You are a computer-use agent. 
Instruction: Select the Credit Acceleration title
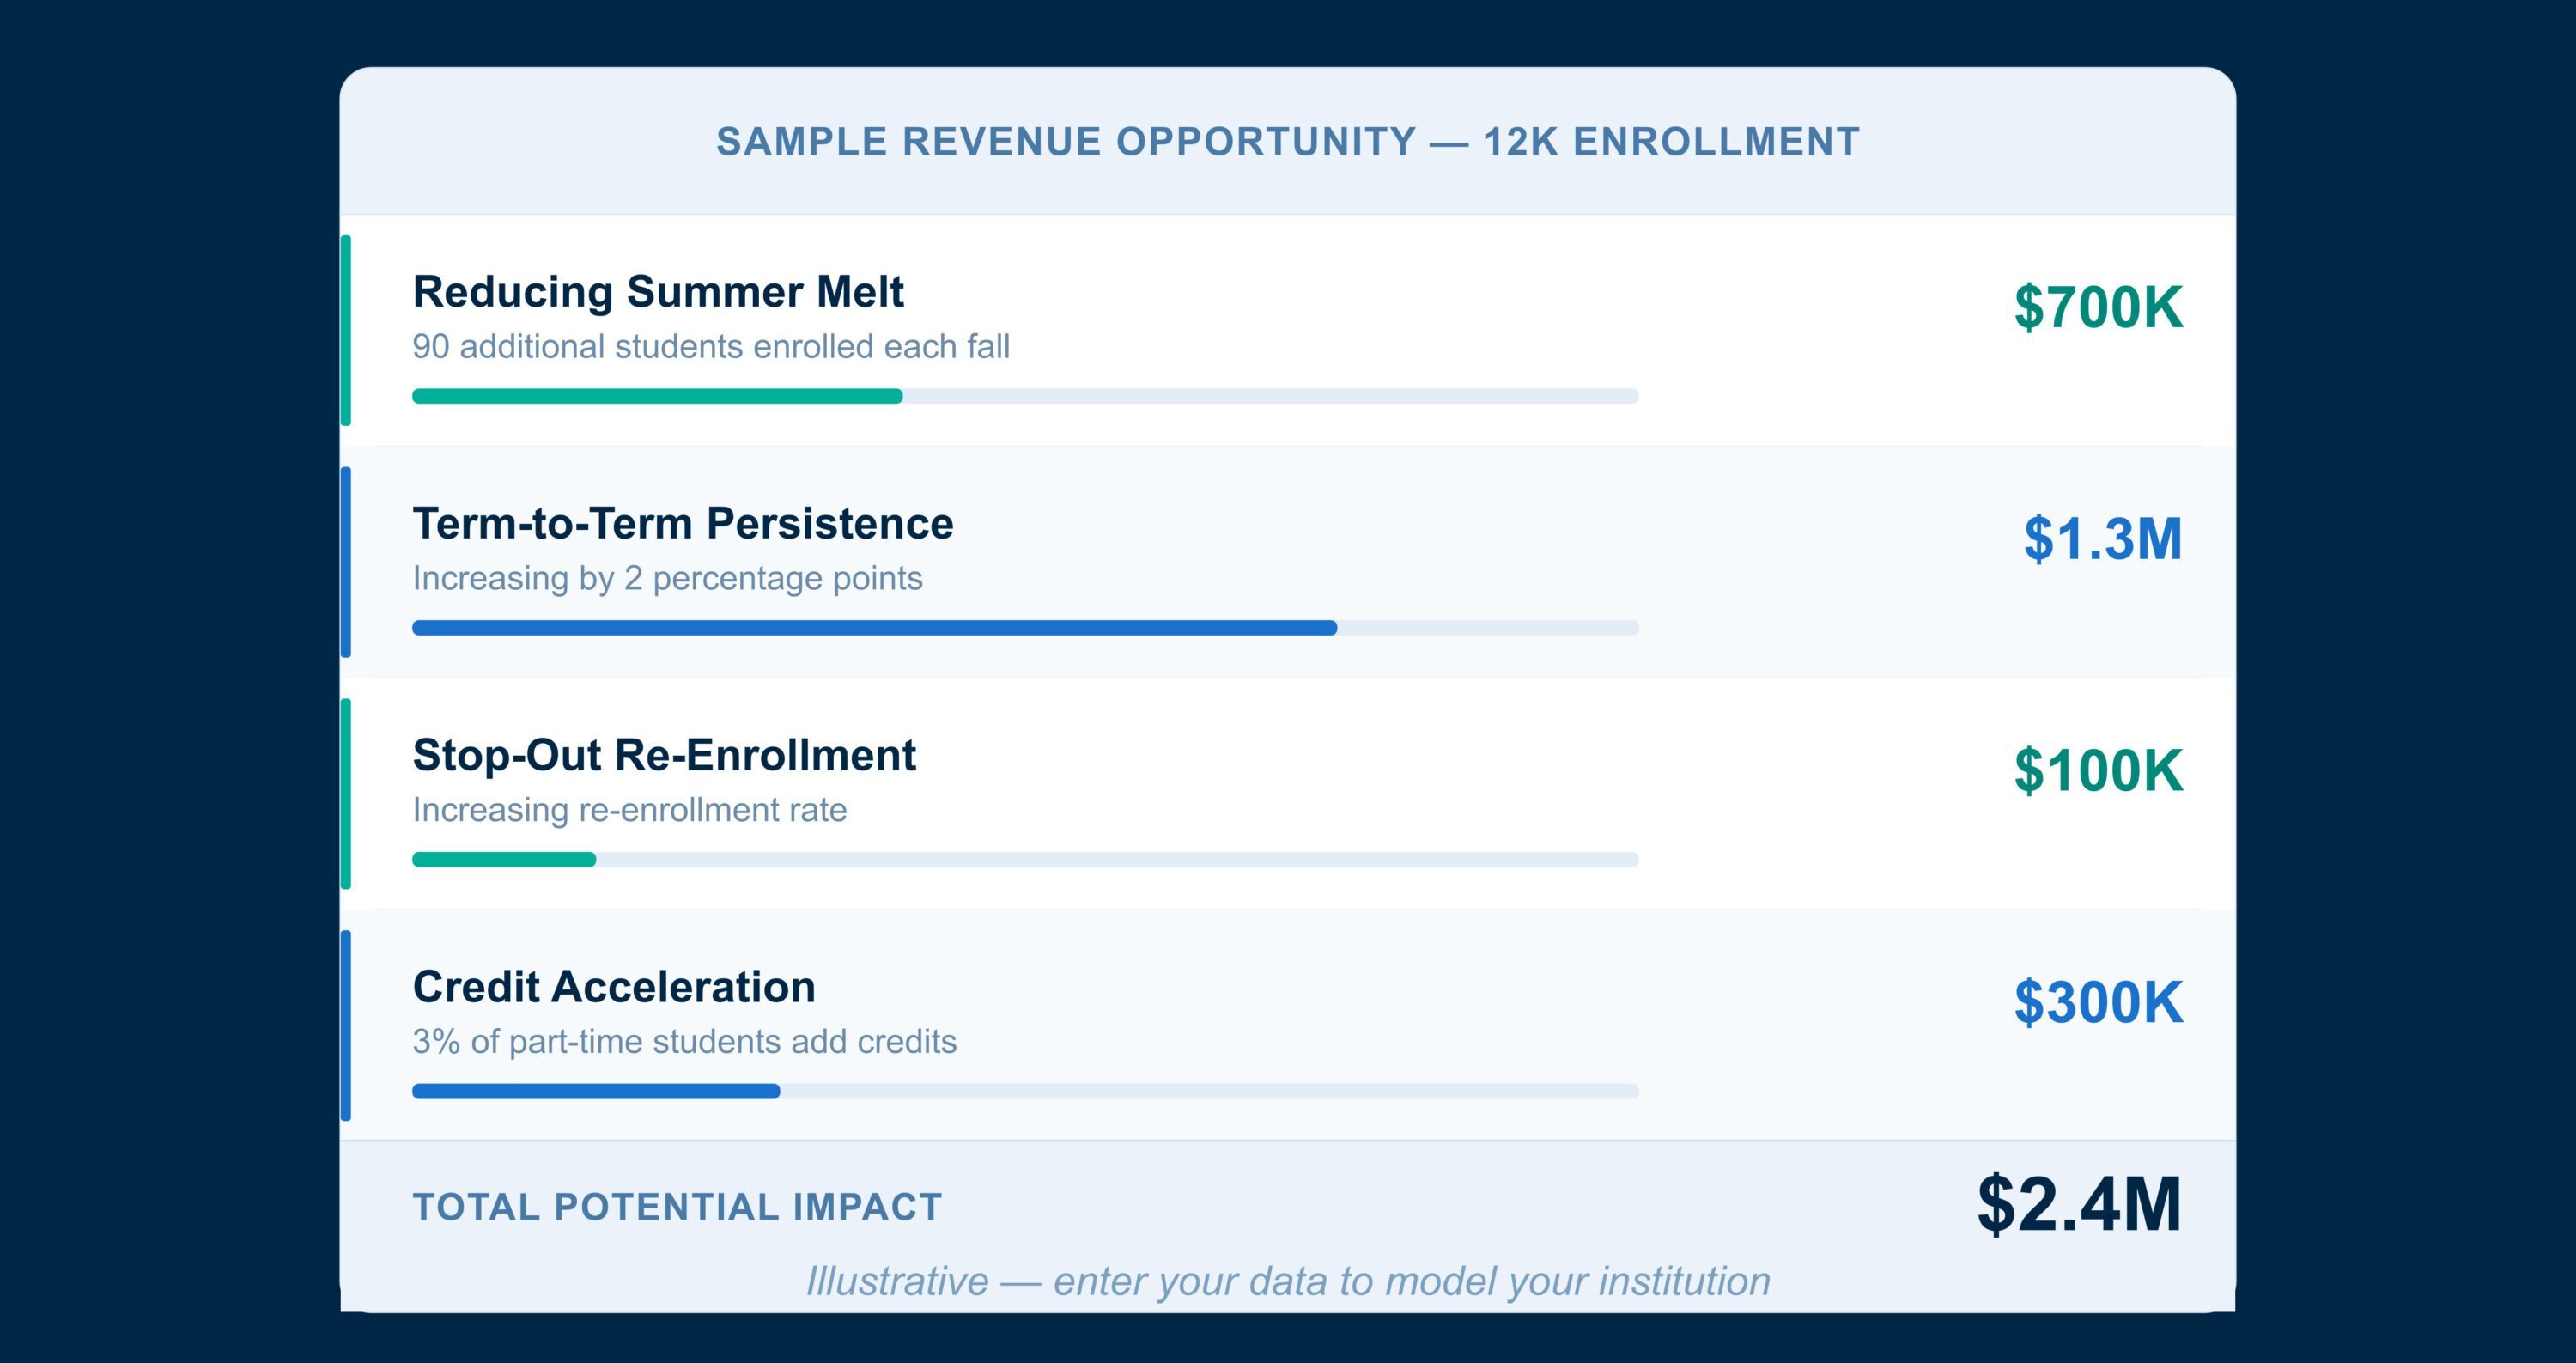pyautogui.click(x=614, y=987)
